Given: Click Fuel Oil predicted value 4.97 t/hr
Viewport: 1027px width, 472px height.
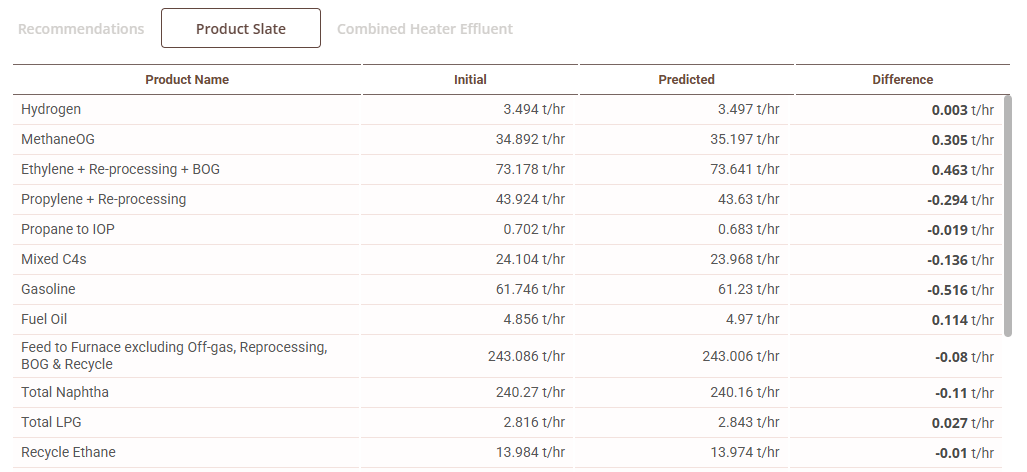Looking at the screenshot, I should coord(748,319).
